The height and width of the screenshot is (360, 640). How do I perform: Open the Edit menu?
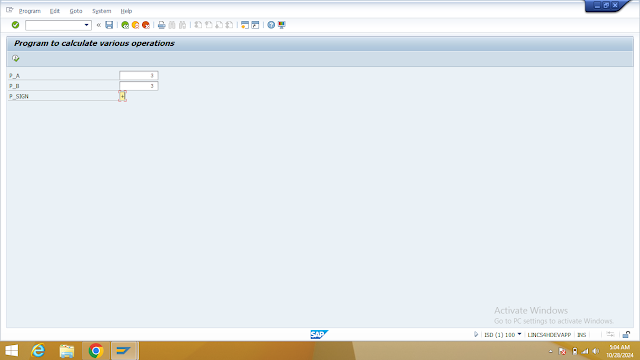coord(55,11)
